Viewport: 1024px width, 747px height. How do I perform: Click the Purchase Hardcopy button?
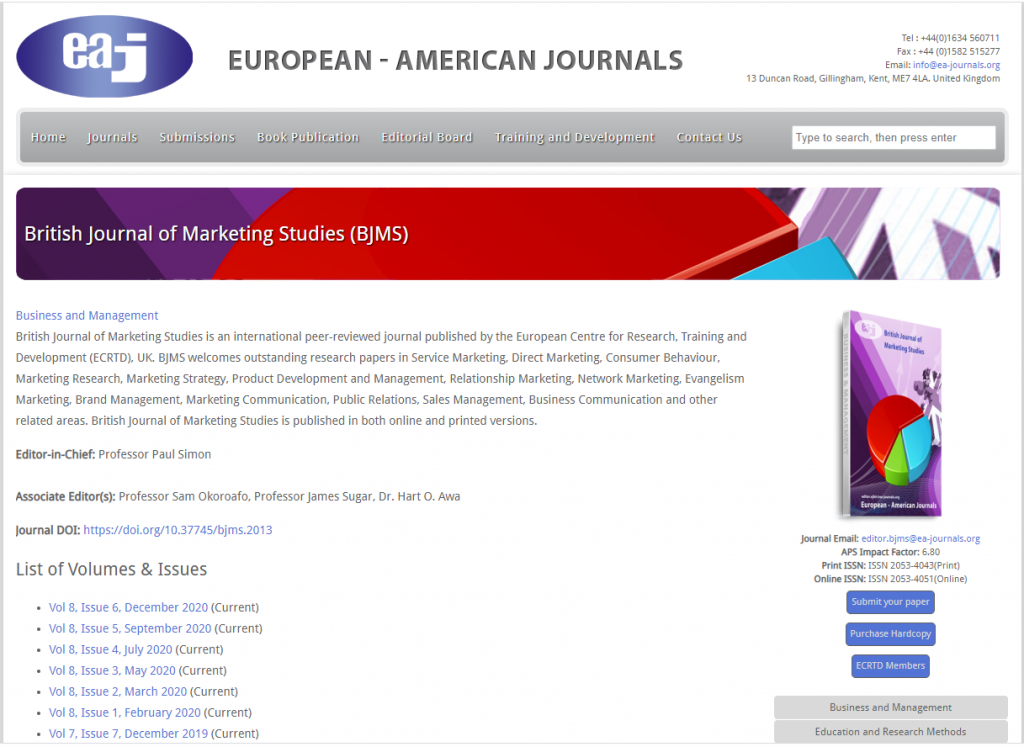point(890,634)
